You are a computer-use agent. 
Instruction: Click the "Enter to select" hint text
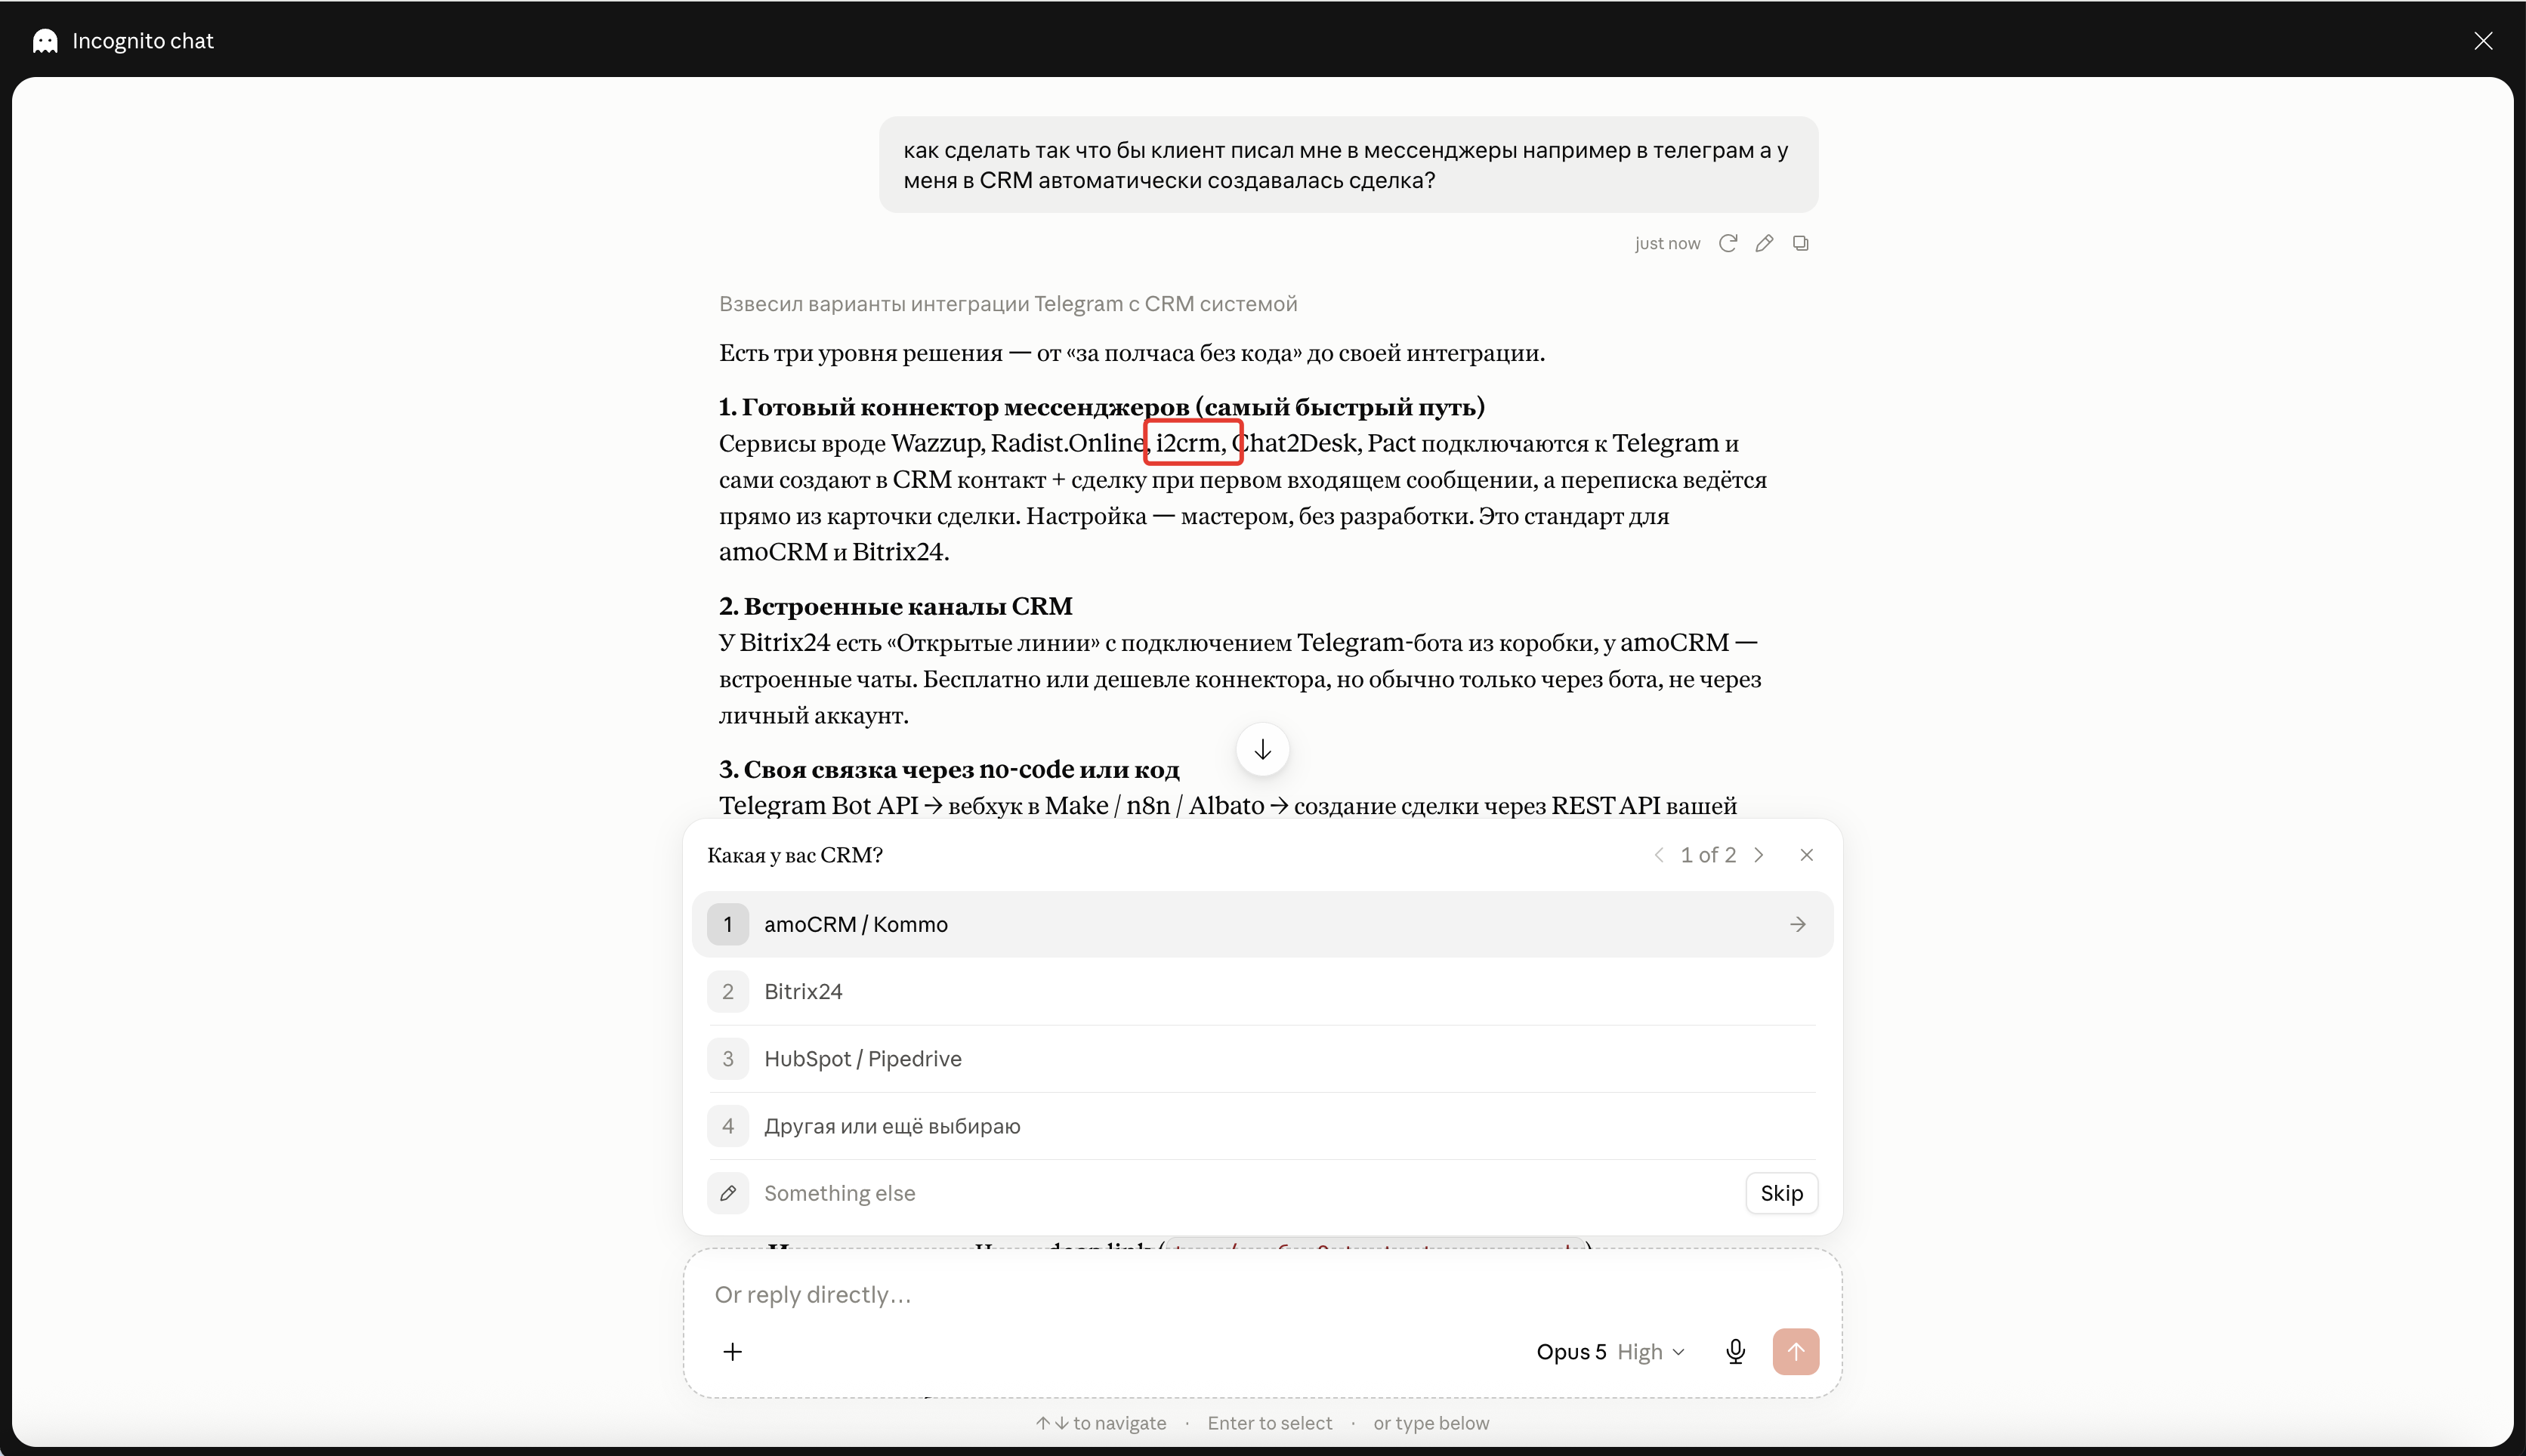pyautogui.click(x=1270, y=1423)
